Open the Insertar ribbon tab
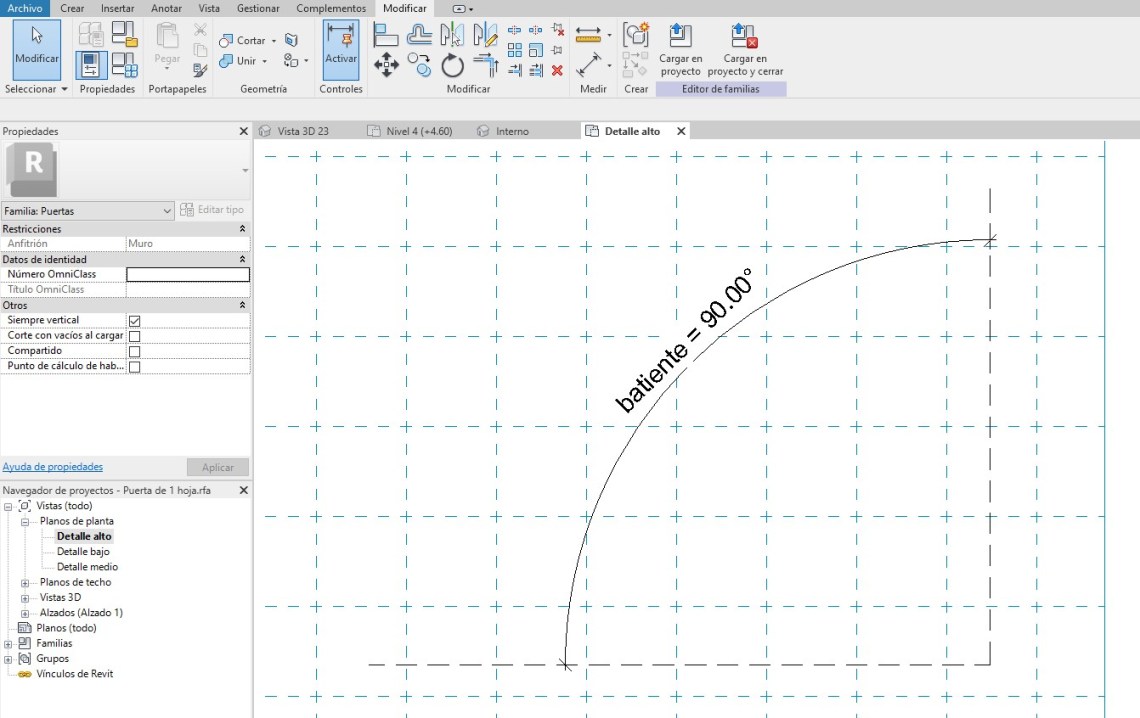Viewport: 1140px width, 718px height. click(117, 8)
